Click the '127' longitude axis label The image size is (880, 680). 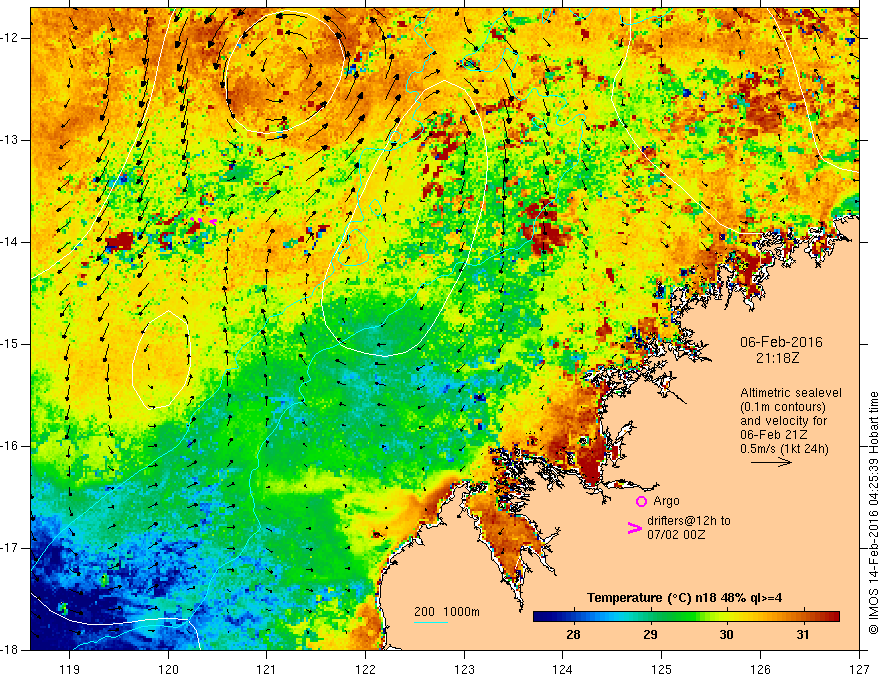(x=859, y=669)
